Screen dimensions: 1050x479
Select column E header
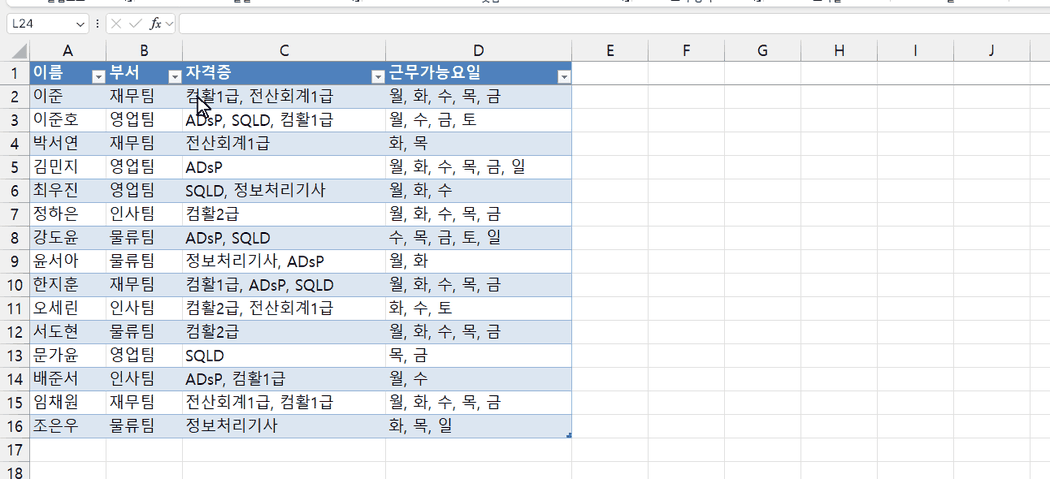(609, 51)
